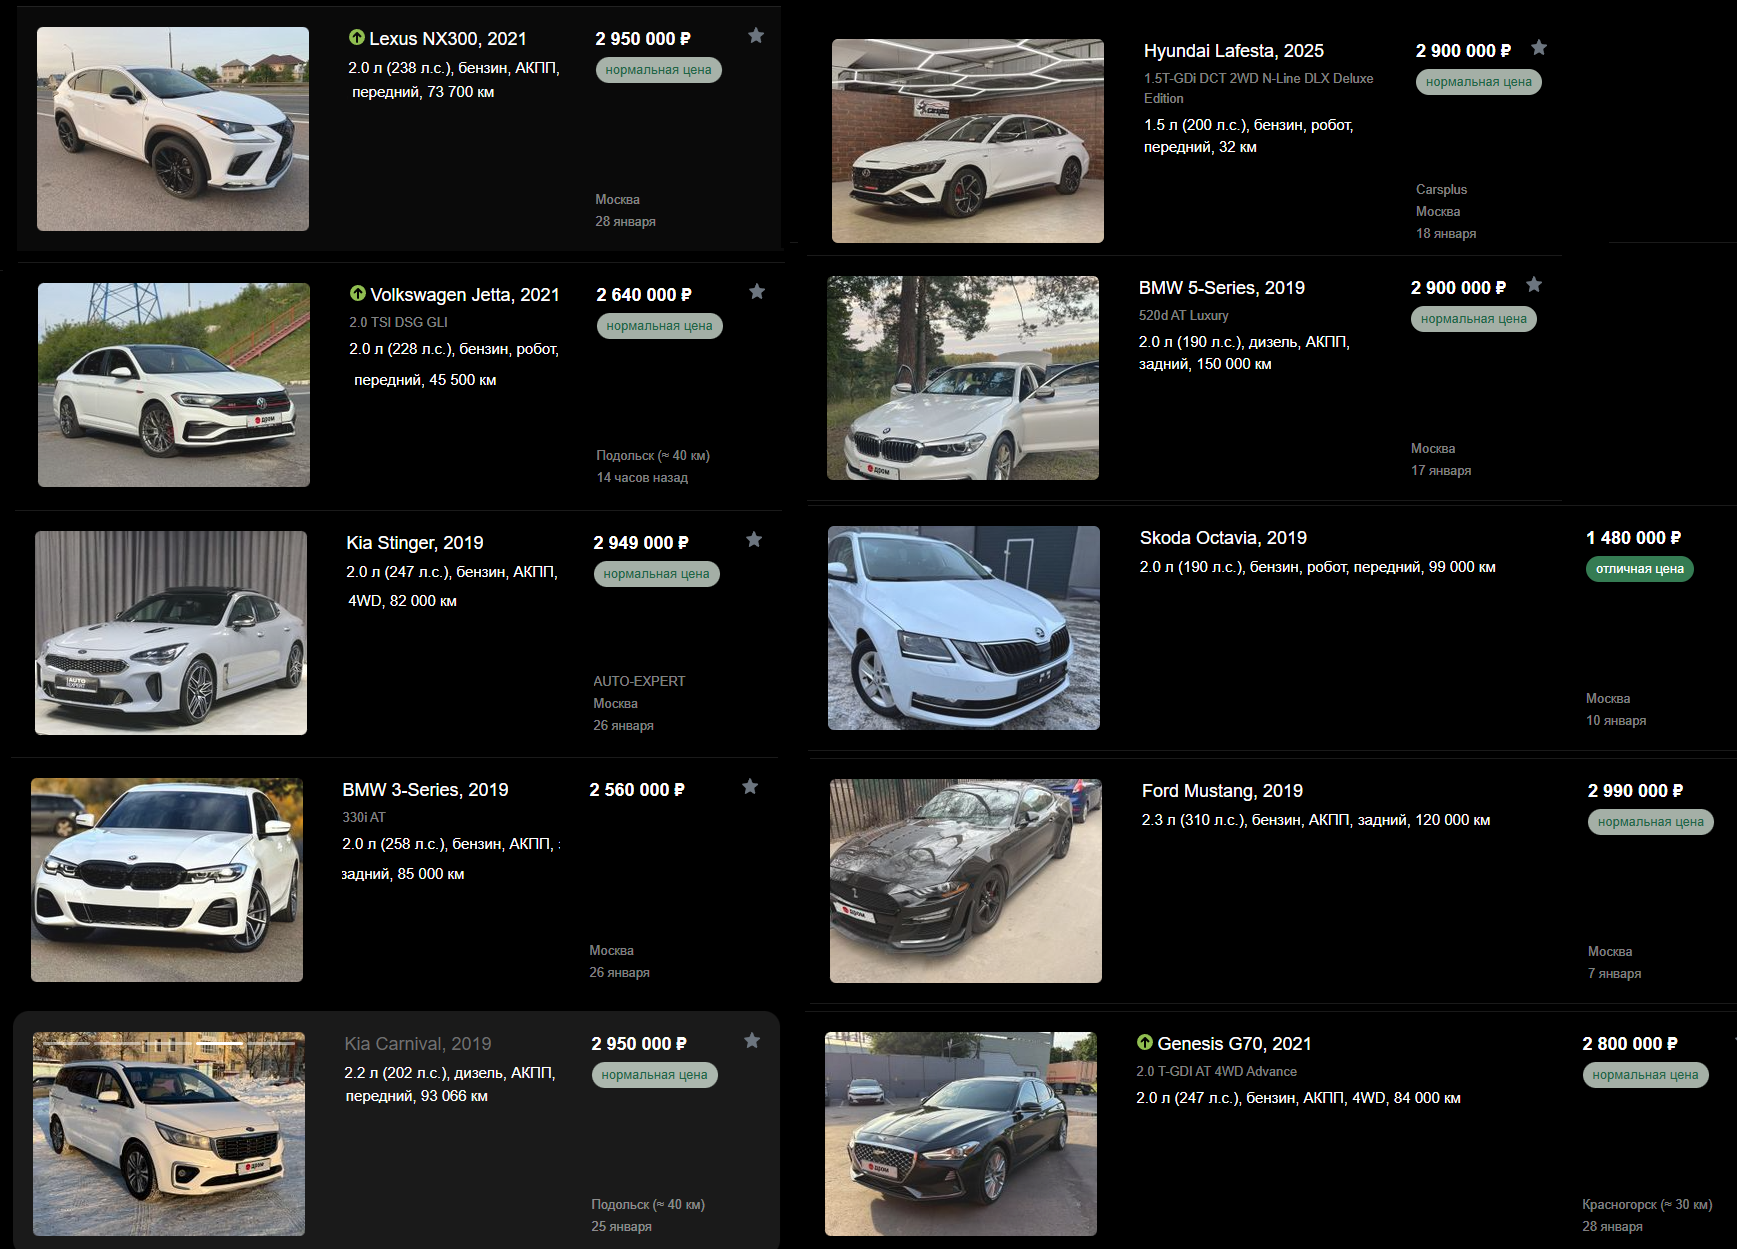Click the price '2 949 000 ₽'
This screenshot has width=1737, height=1249.
pyautogui.click(x=641, y=543)
